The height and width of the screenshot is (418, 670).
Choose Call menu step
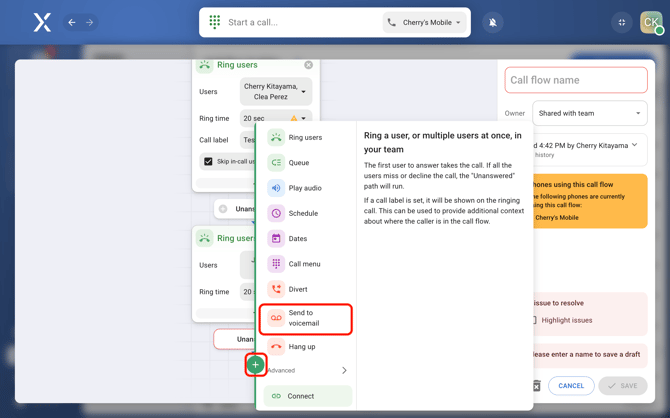click(x=305, y=264)
